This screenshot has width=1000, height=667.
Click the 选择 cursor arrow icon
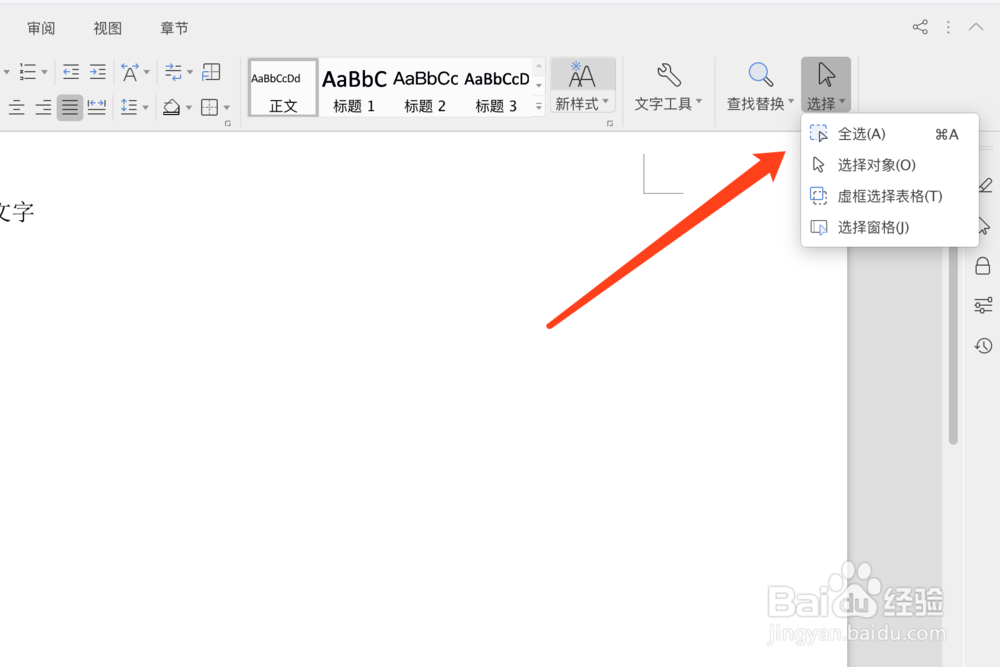click(826, 75)
